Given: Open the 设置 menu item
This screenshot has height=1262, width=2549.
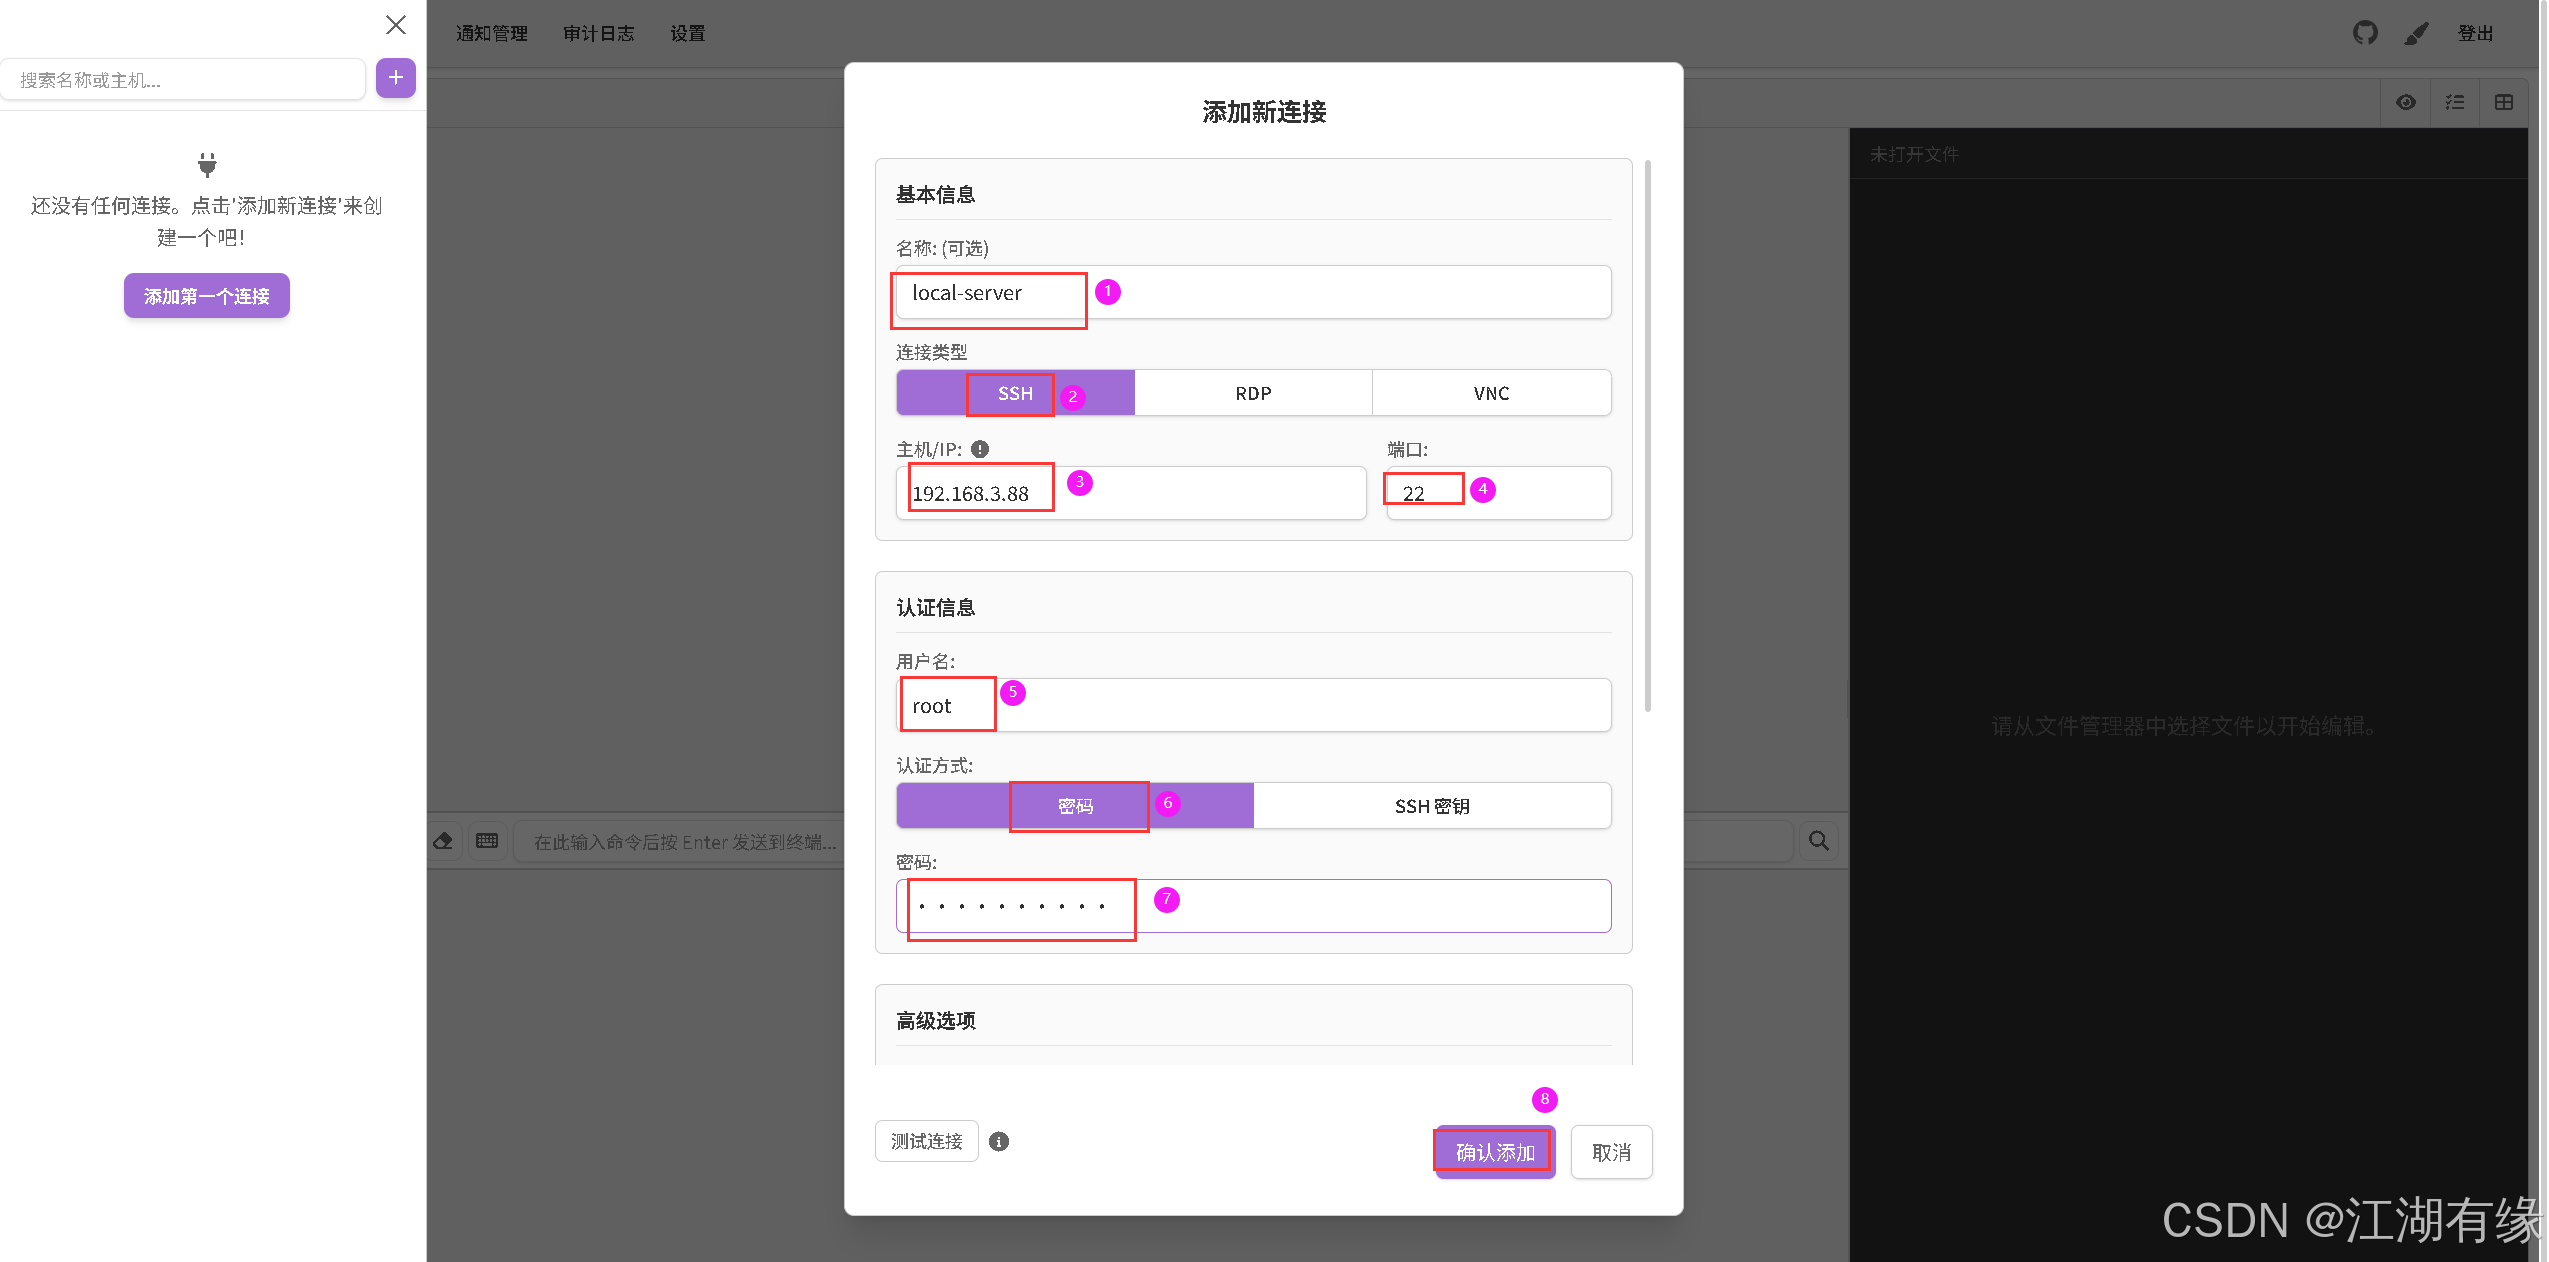Looking at the screenshot, I should point(688,33).
